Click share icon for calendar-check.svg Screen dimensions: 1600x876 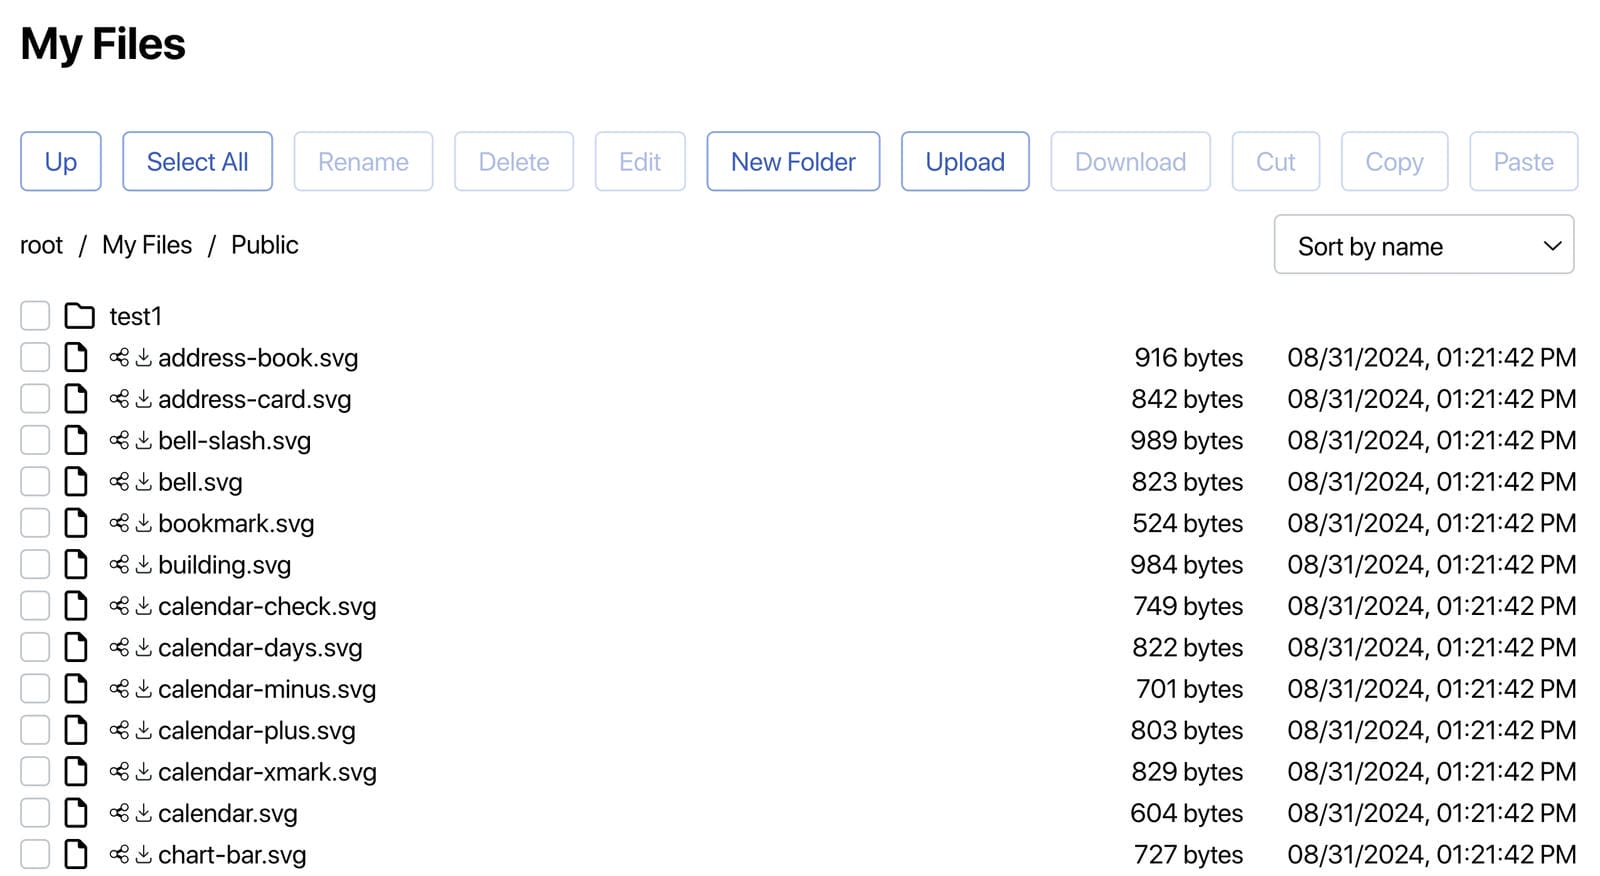point(119,607)
